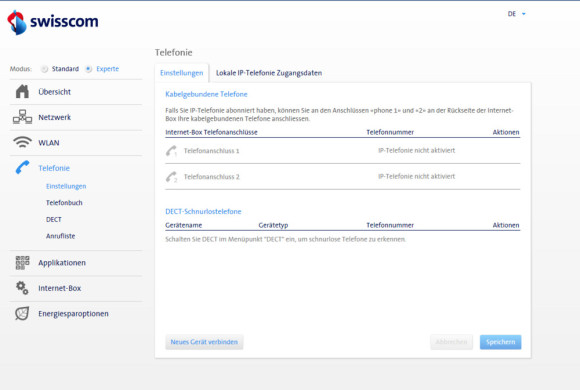
Task: Switch to the Einstellungen tab
Action: [182, 73]
